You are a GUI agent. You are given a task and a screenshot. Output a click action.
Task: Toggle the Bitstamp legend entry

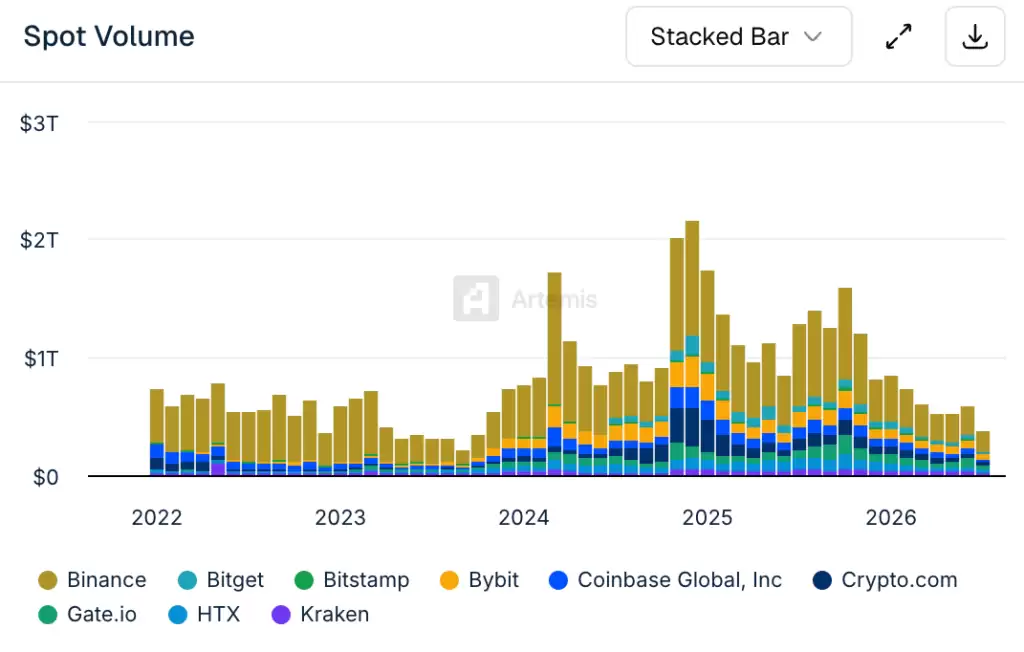click(x=351, y=579)
